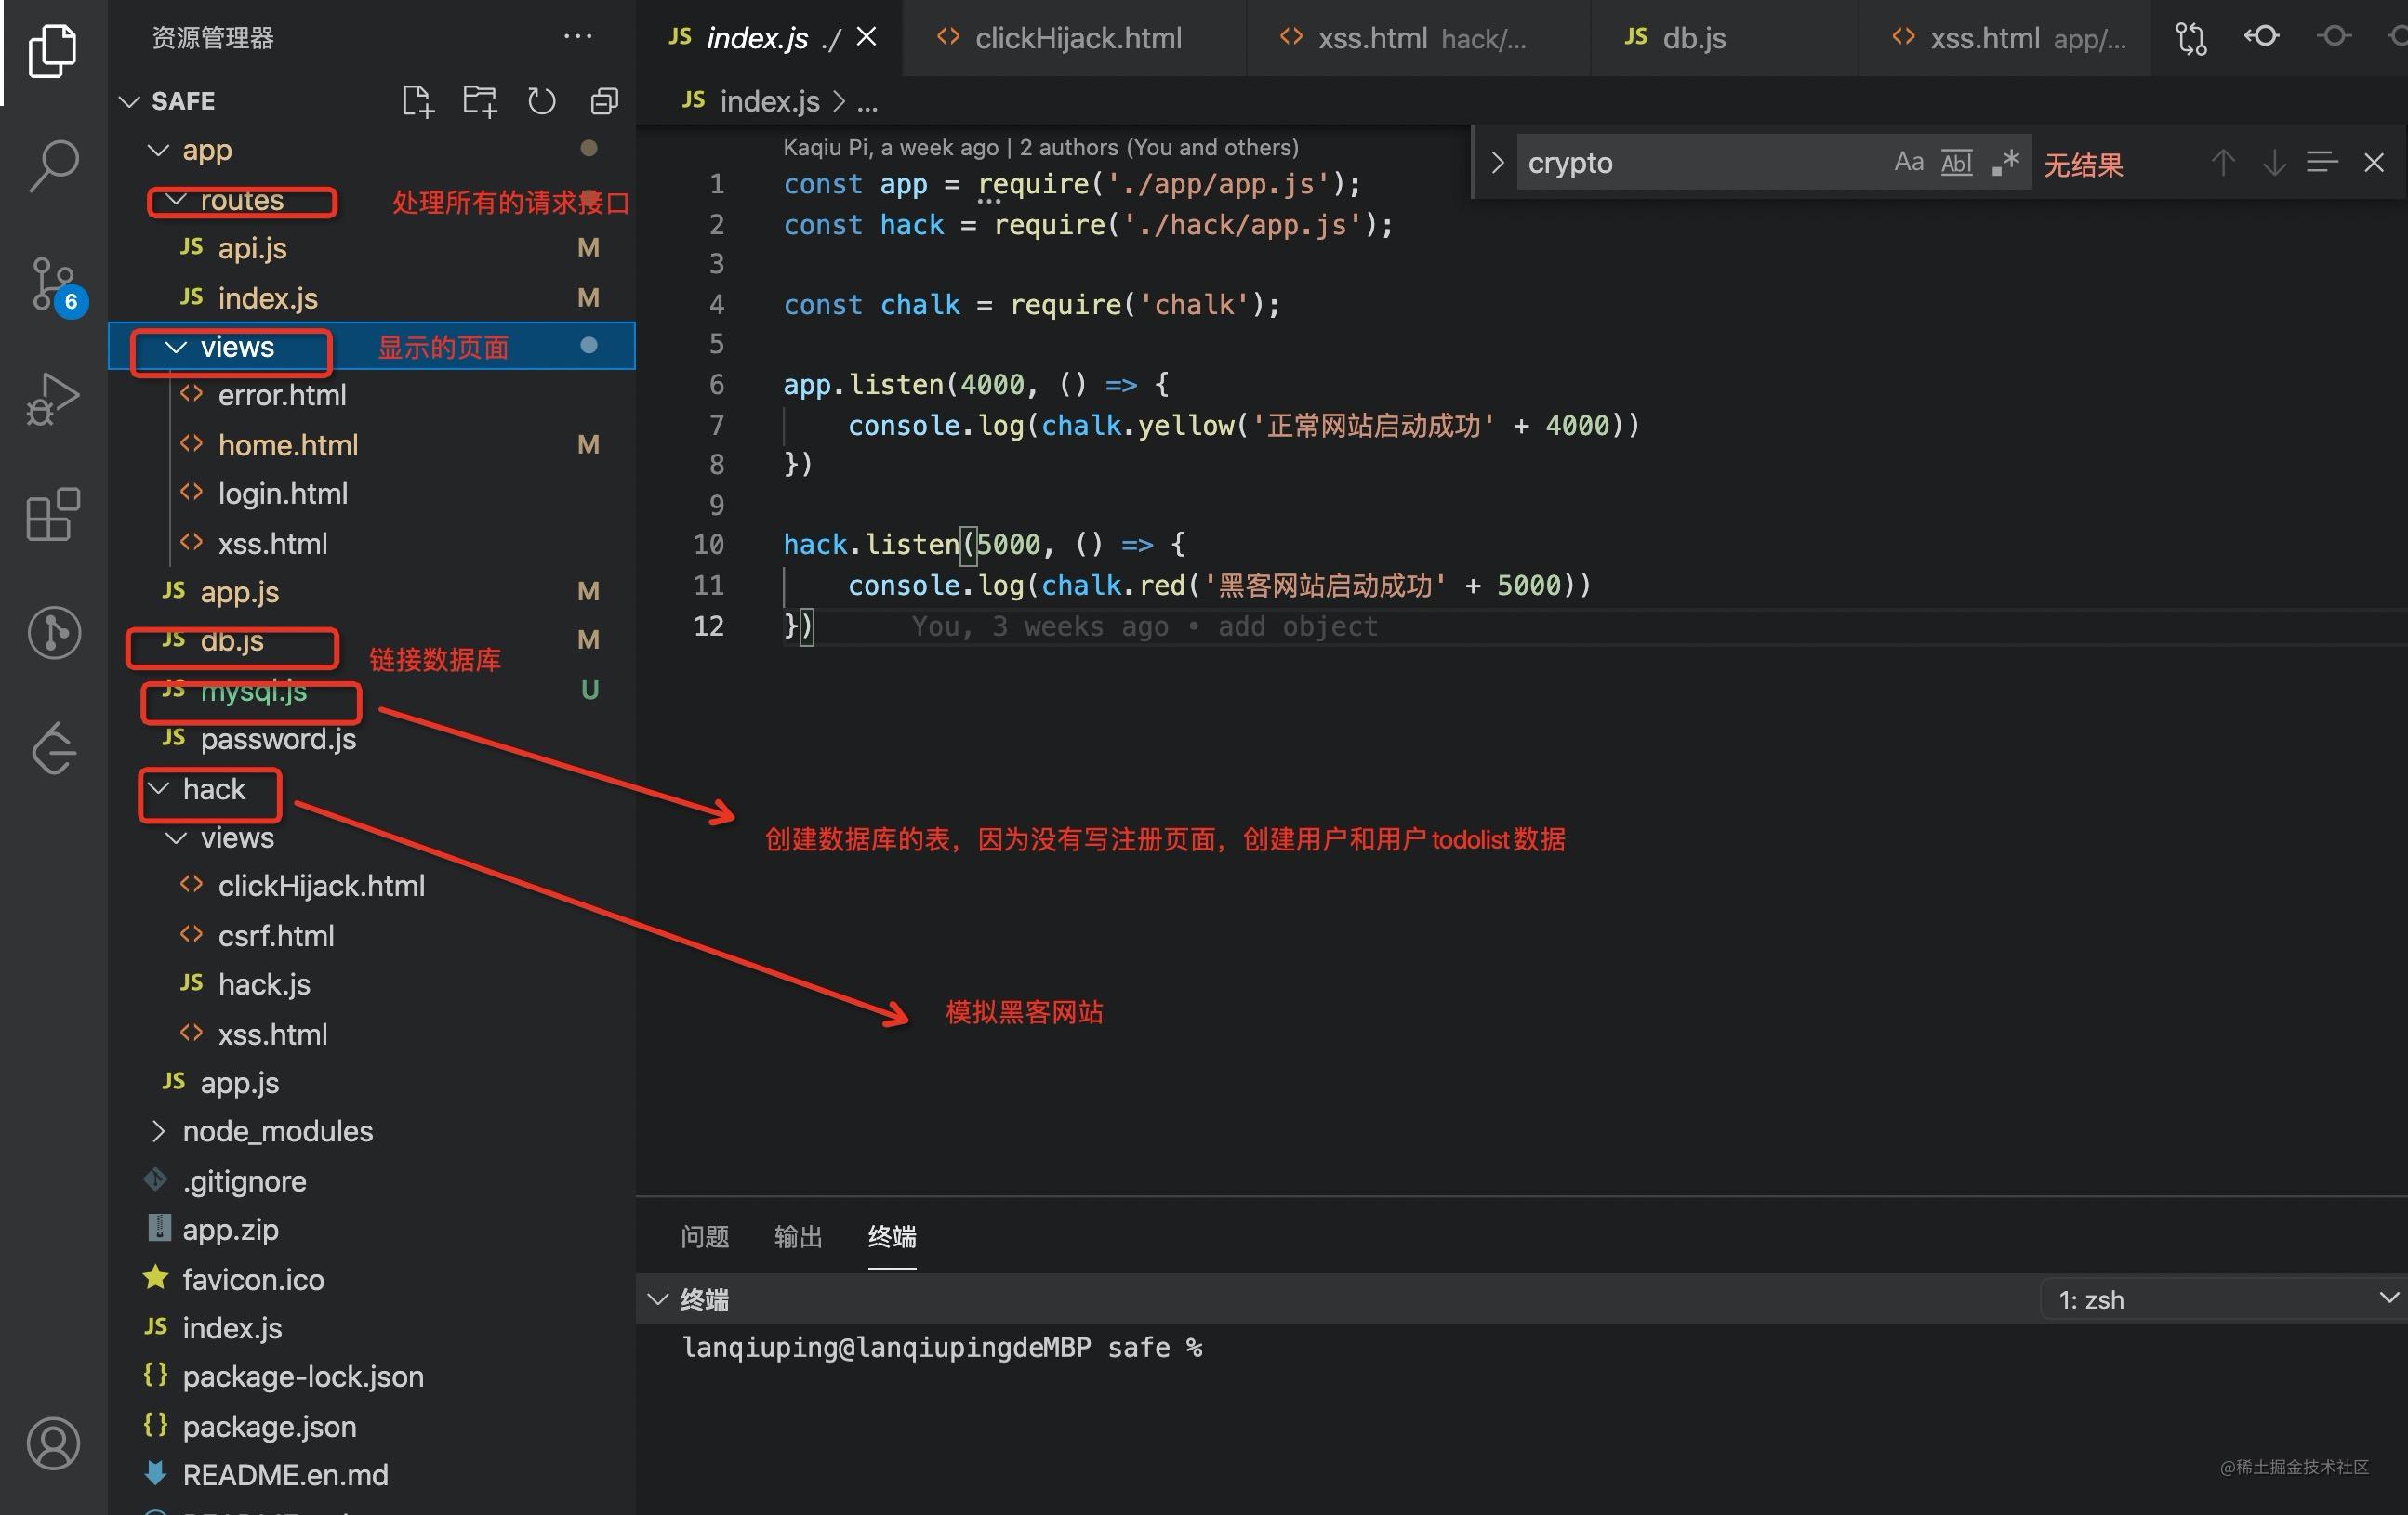Collapse views folder under hack
This screenshot has height=1515, width=2408.
[x=176, y=838]
